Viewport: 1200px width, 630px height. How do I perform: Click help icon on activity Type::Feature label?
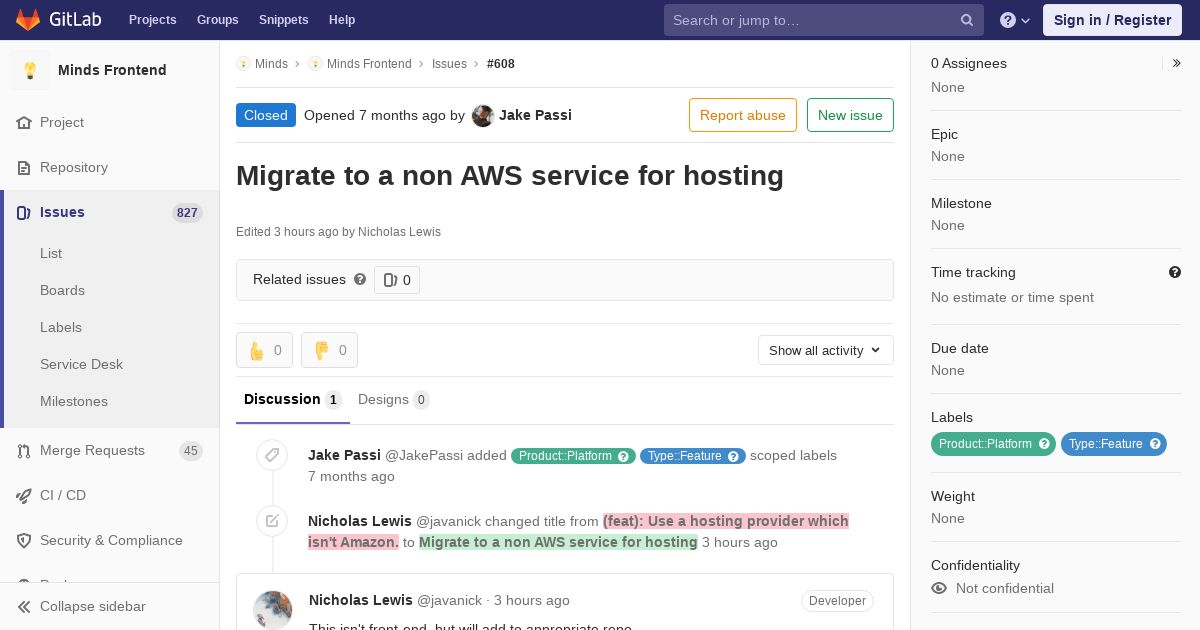[x=734, y=456]
